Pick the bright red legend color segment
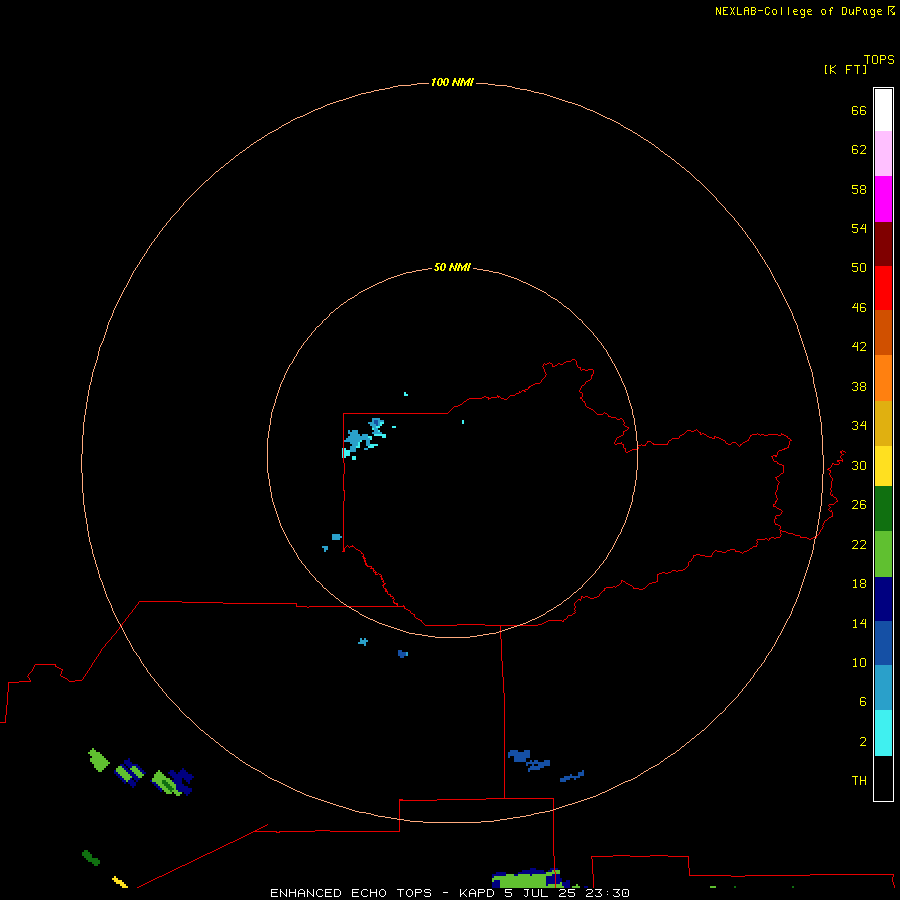Viewport: 900px width, 900px height. point(883,288)
